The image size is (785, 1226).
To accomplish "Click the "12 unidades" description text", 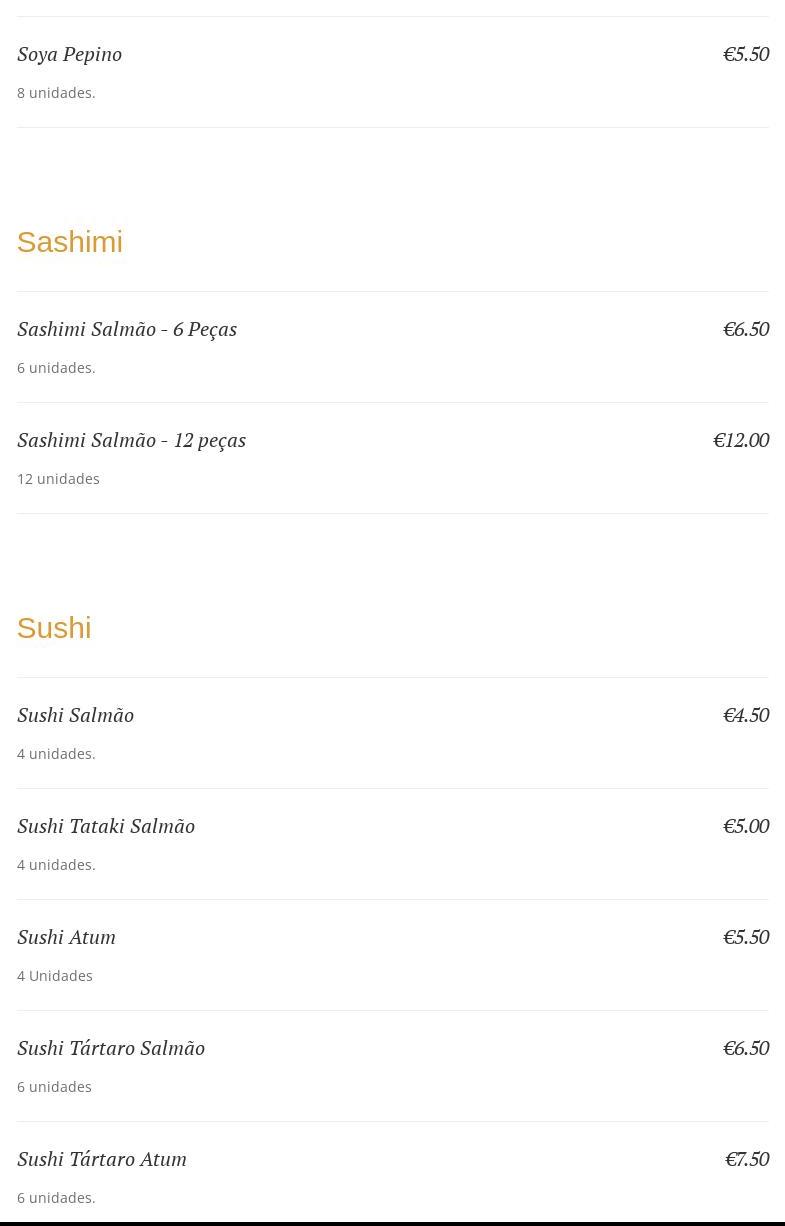I will [58, 479].
